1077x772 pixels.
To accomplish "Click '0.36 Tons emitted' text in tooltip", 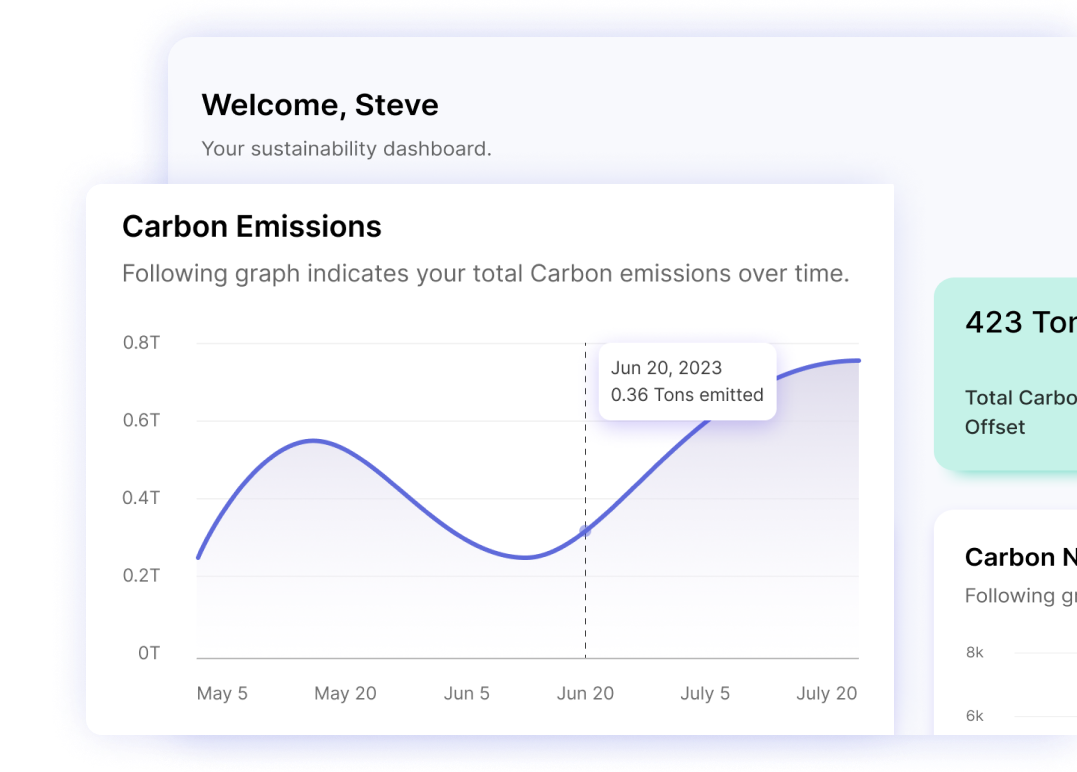I will 687,395.
